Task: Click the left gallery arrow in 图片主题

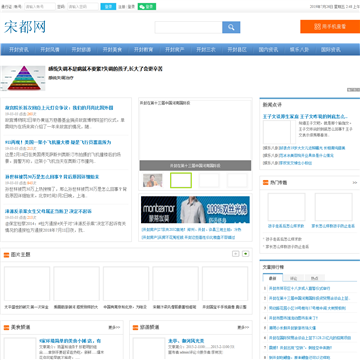Action: (236, 254)
